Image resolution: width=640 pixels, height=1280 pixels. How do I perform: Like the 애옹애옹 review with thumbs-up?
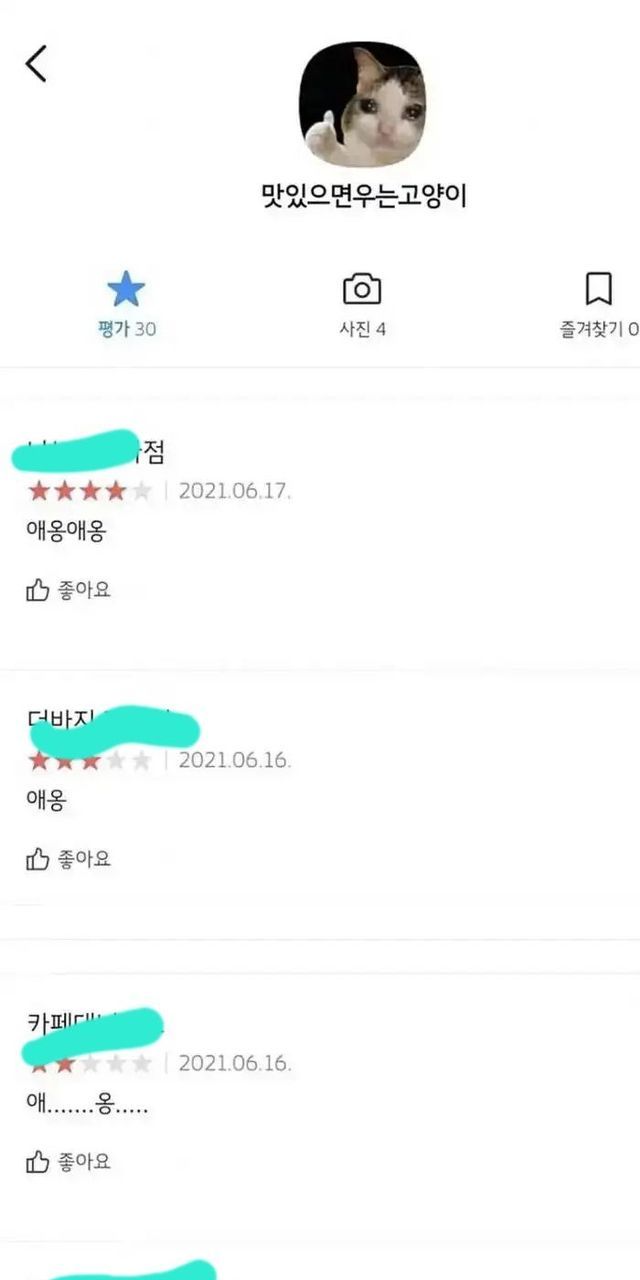click(x=37, y=590)
